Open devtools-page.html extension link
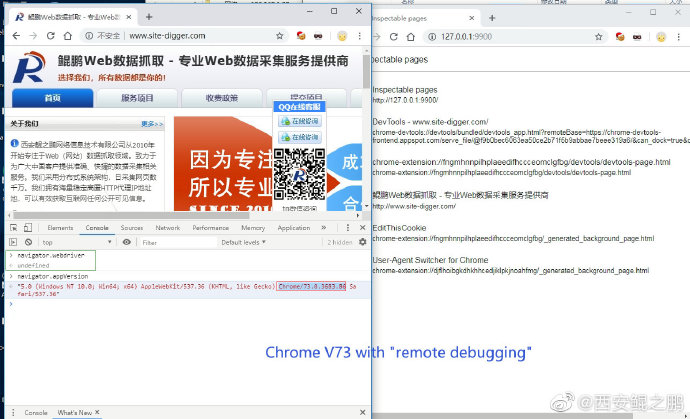 521,162
